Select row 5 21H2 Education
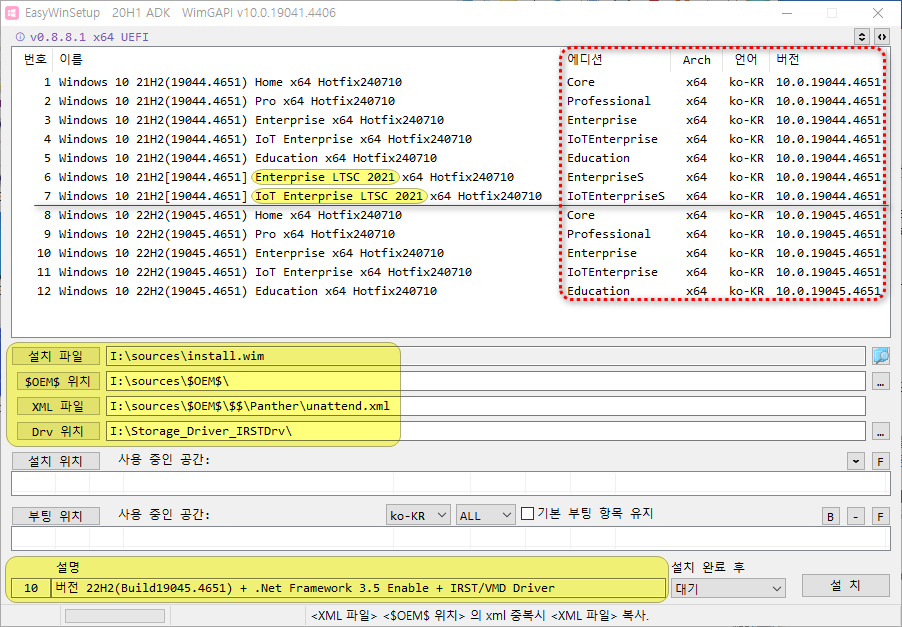902x627 pixels. [x=450, y=158]
